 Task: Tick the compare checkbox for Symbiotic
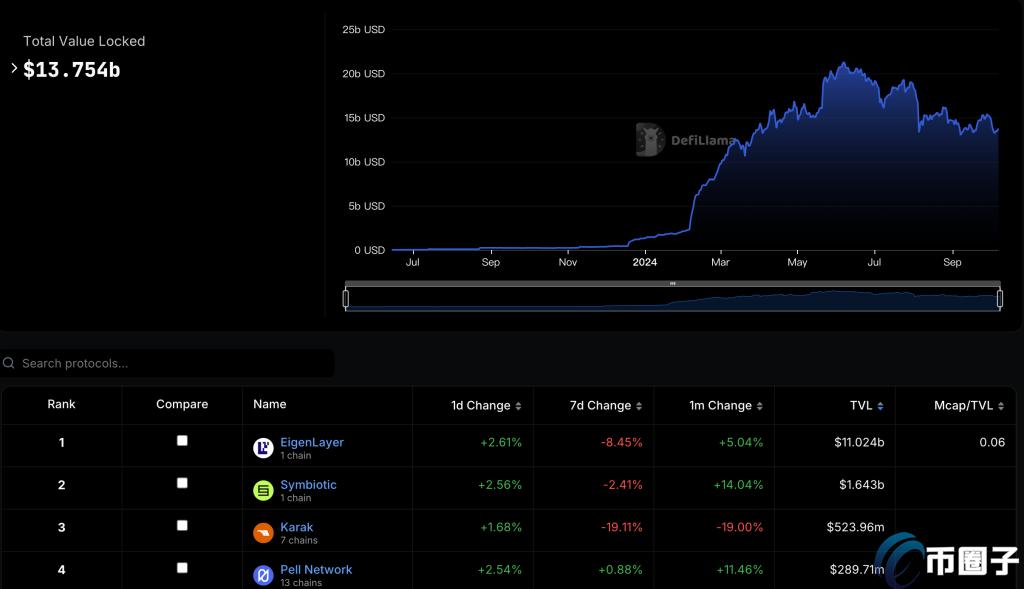coord(182,483)
